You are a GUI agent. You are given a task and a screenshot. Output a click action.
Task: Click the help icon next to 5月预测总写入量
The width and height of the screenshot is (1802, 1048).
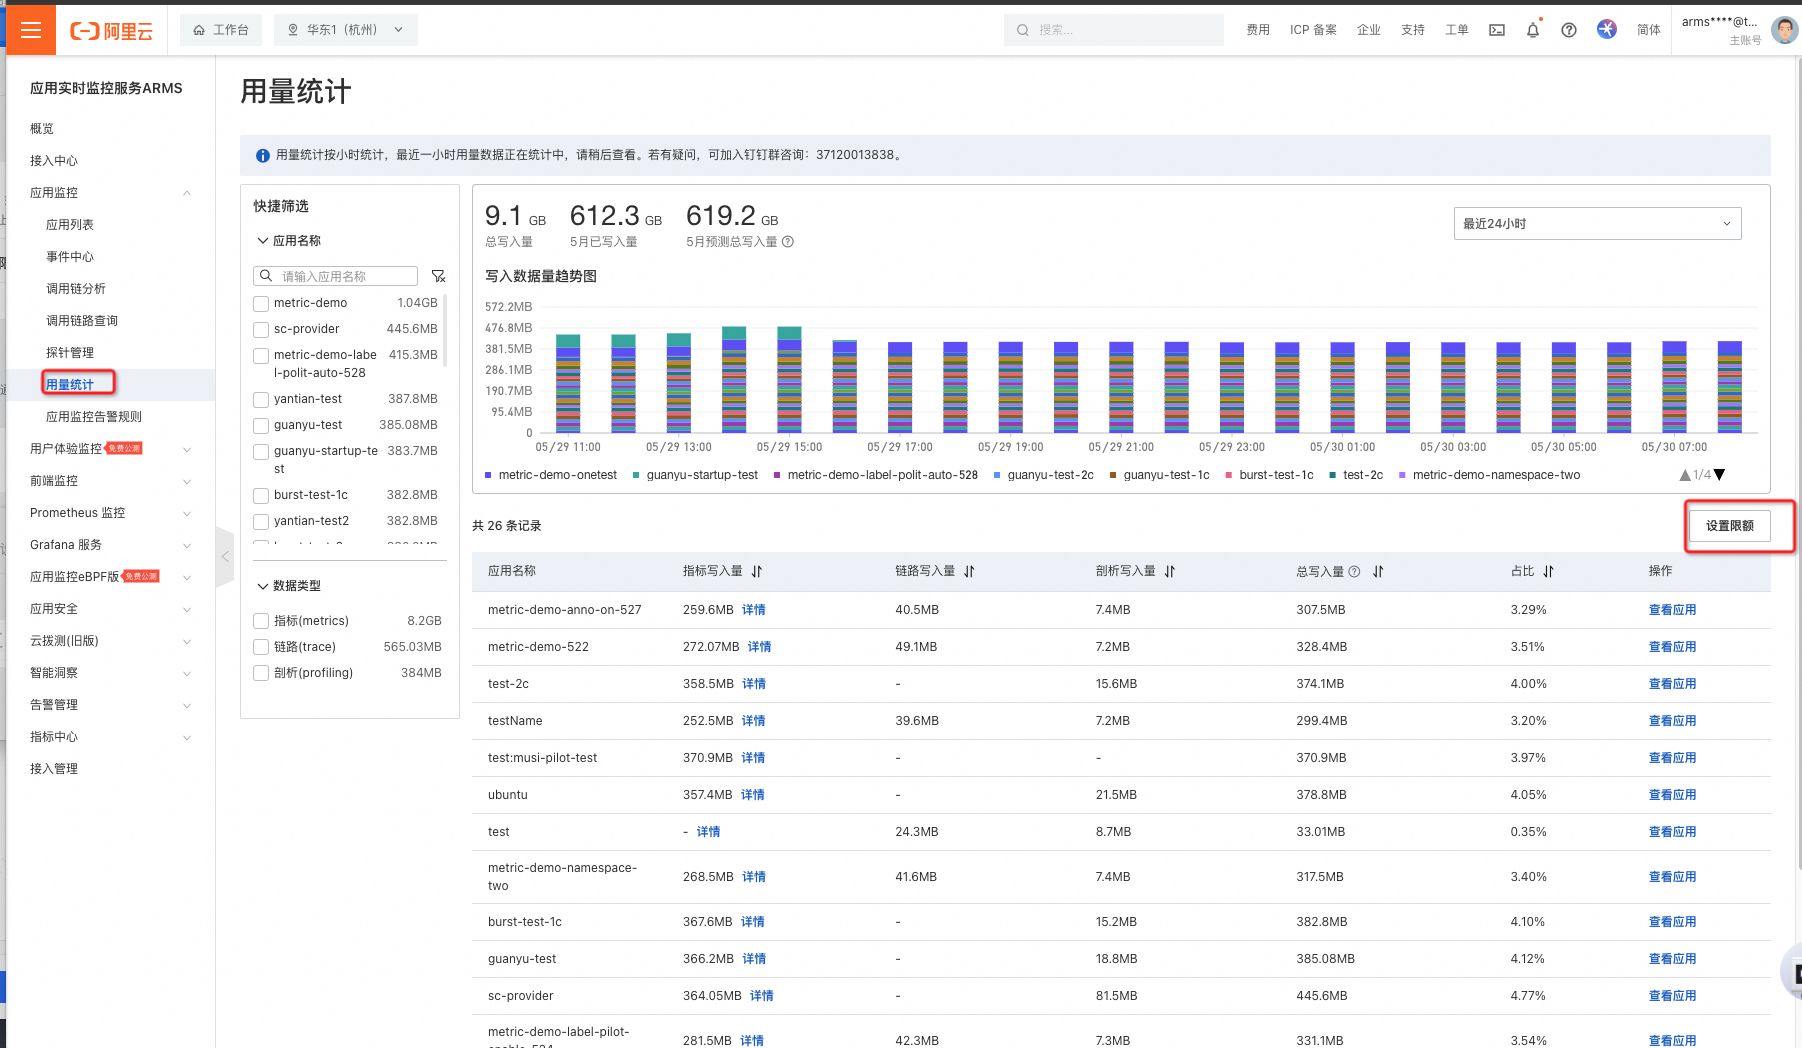click(x=788, y=242)
